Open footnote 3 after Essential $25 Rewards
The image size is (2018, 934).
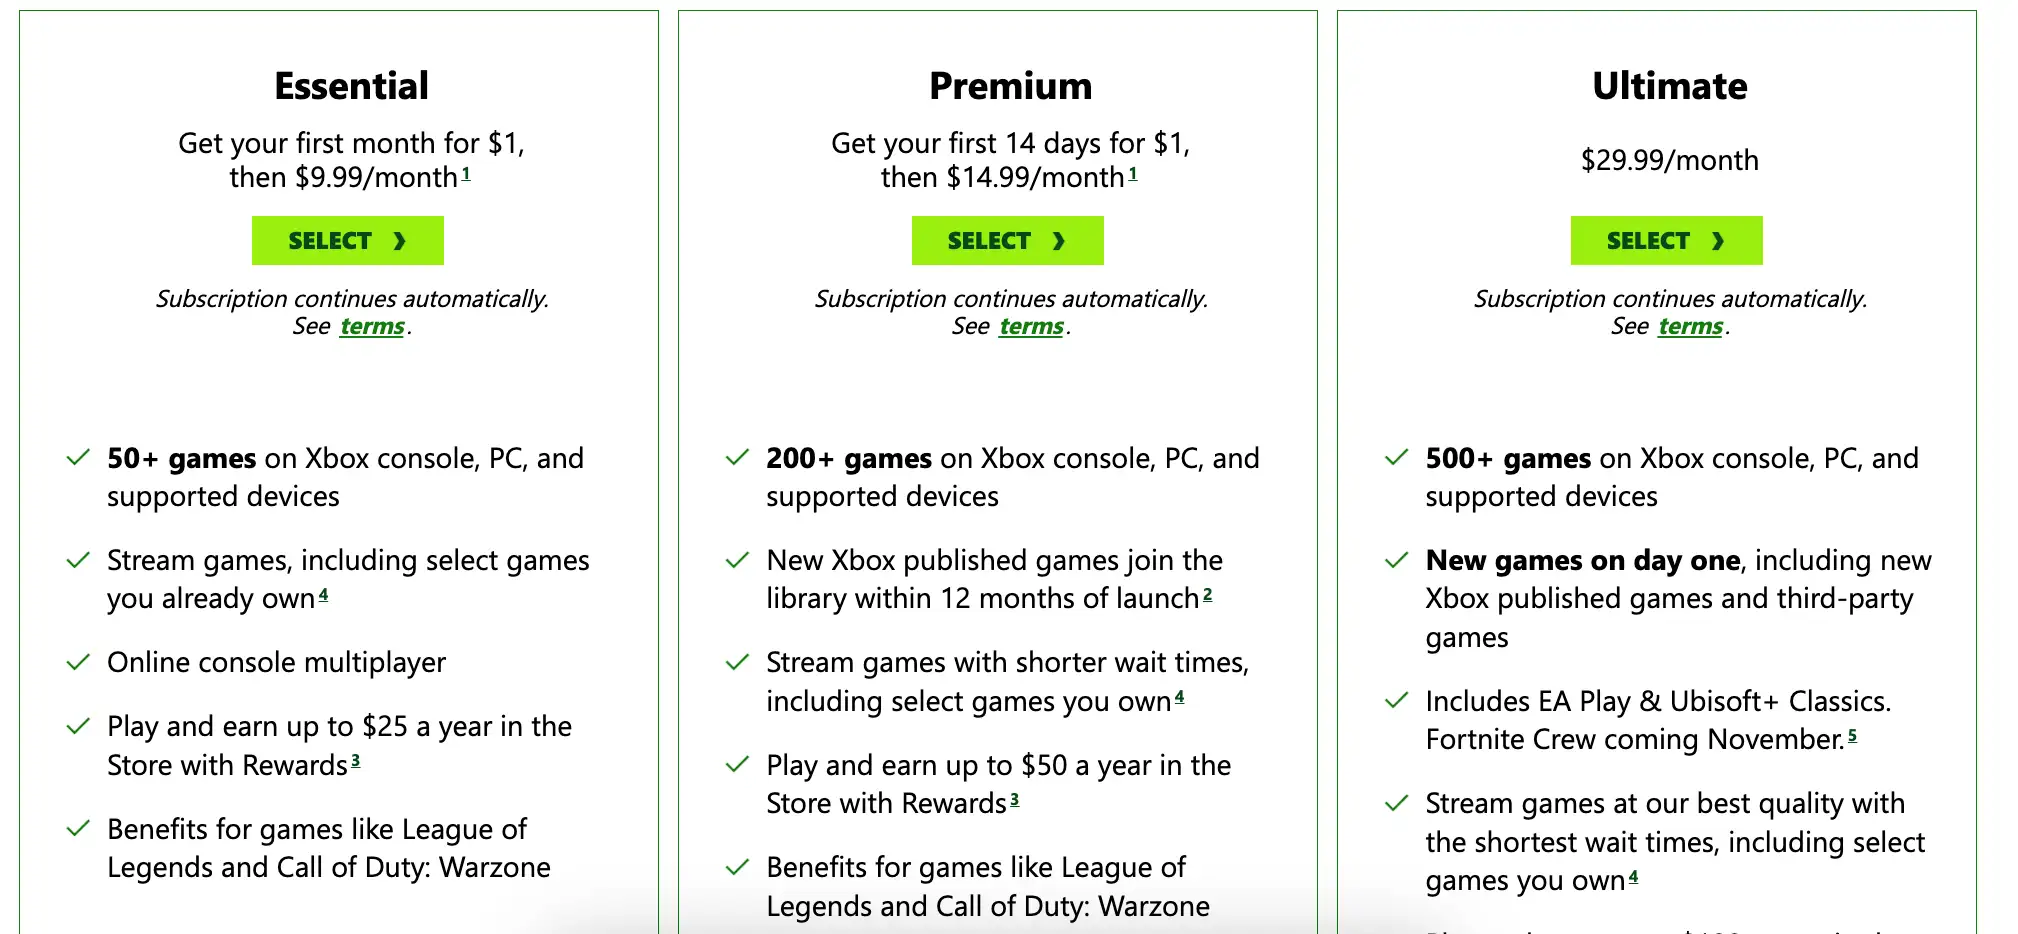[355, 762]
